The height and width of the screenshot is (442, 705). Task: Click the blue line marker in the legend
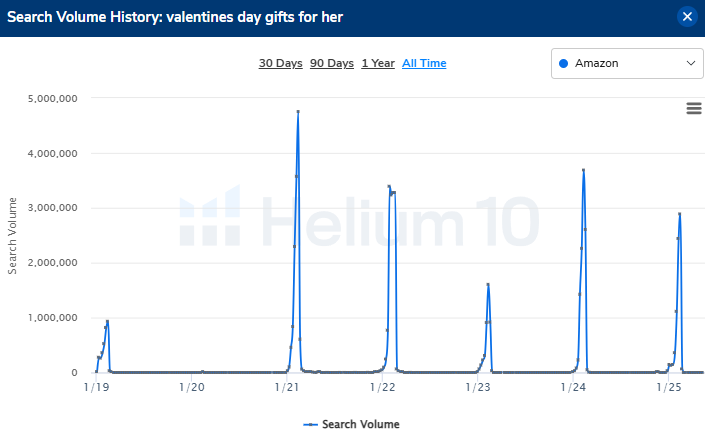click(x=312, y=424)
